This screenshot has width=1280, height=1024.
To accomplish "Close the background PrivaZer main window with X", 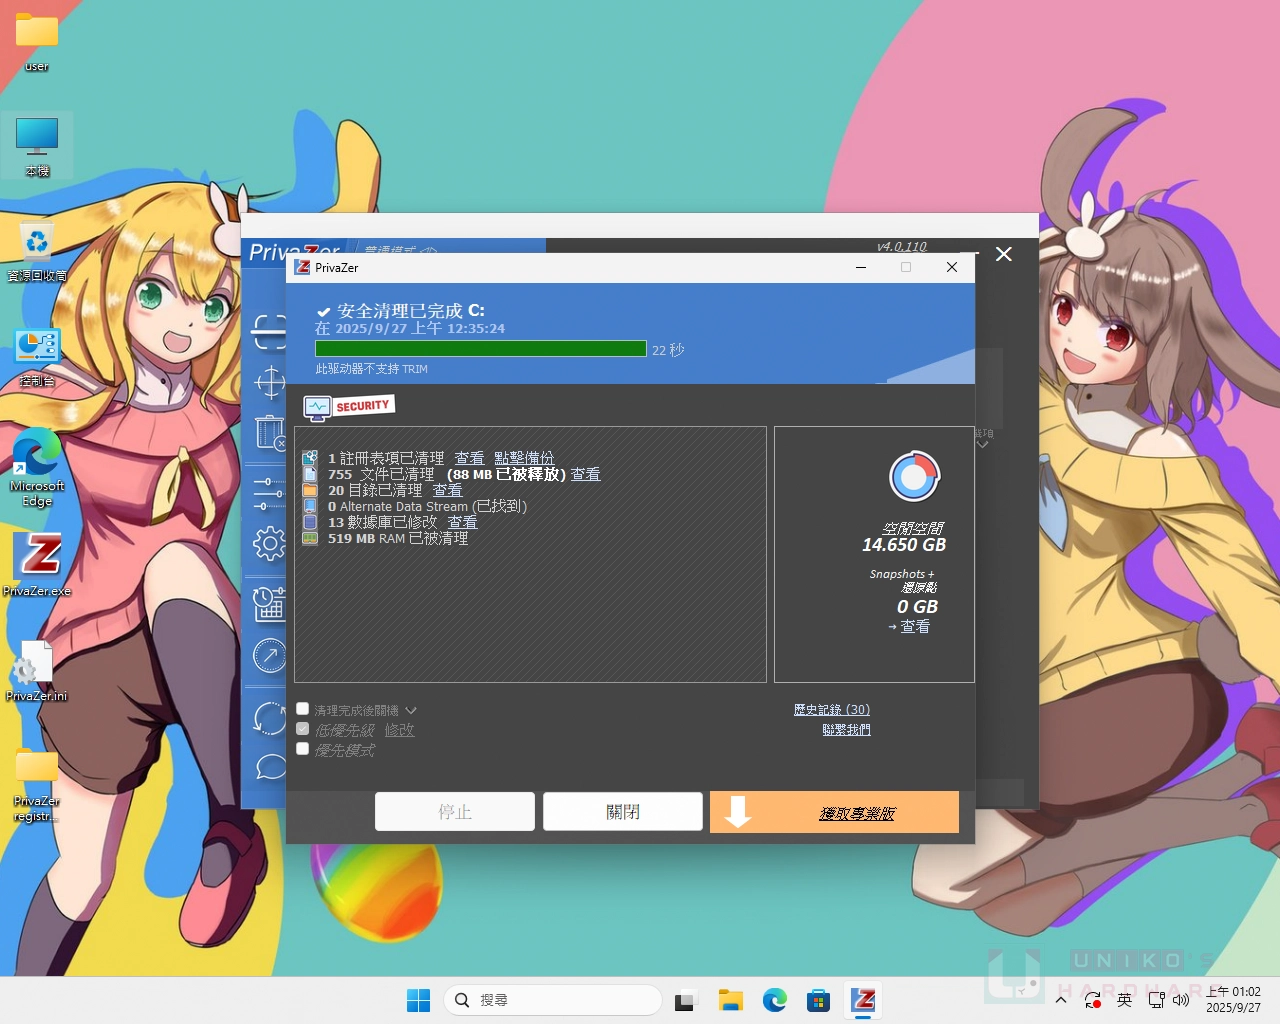I will pyautogui.click(x=1004, y=254).
